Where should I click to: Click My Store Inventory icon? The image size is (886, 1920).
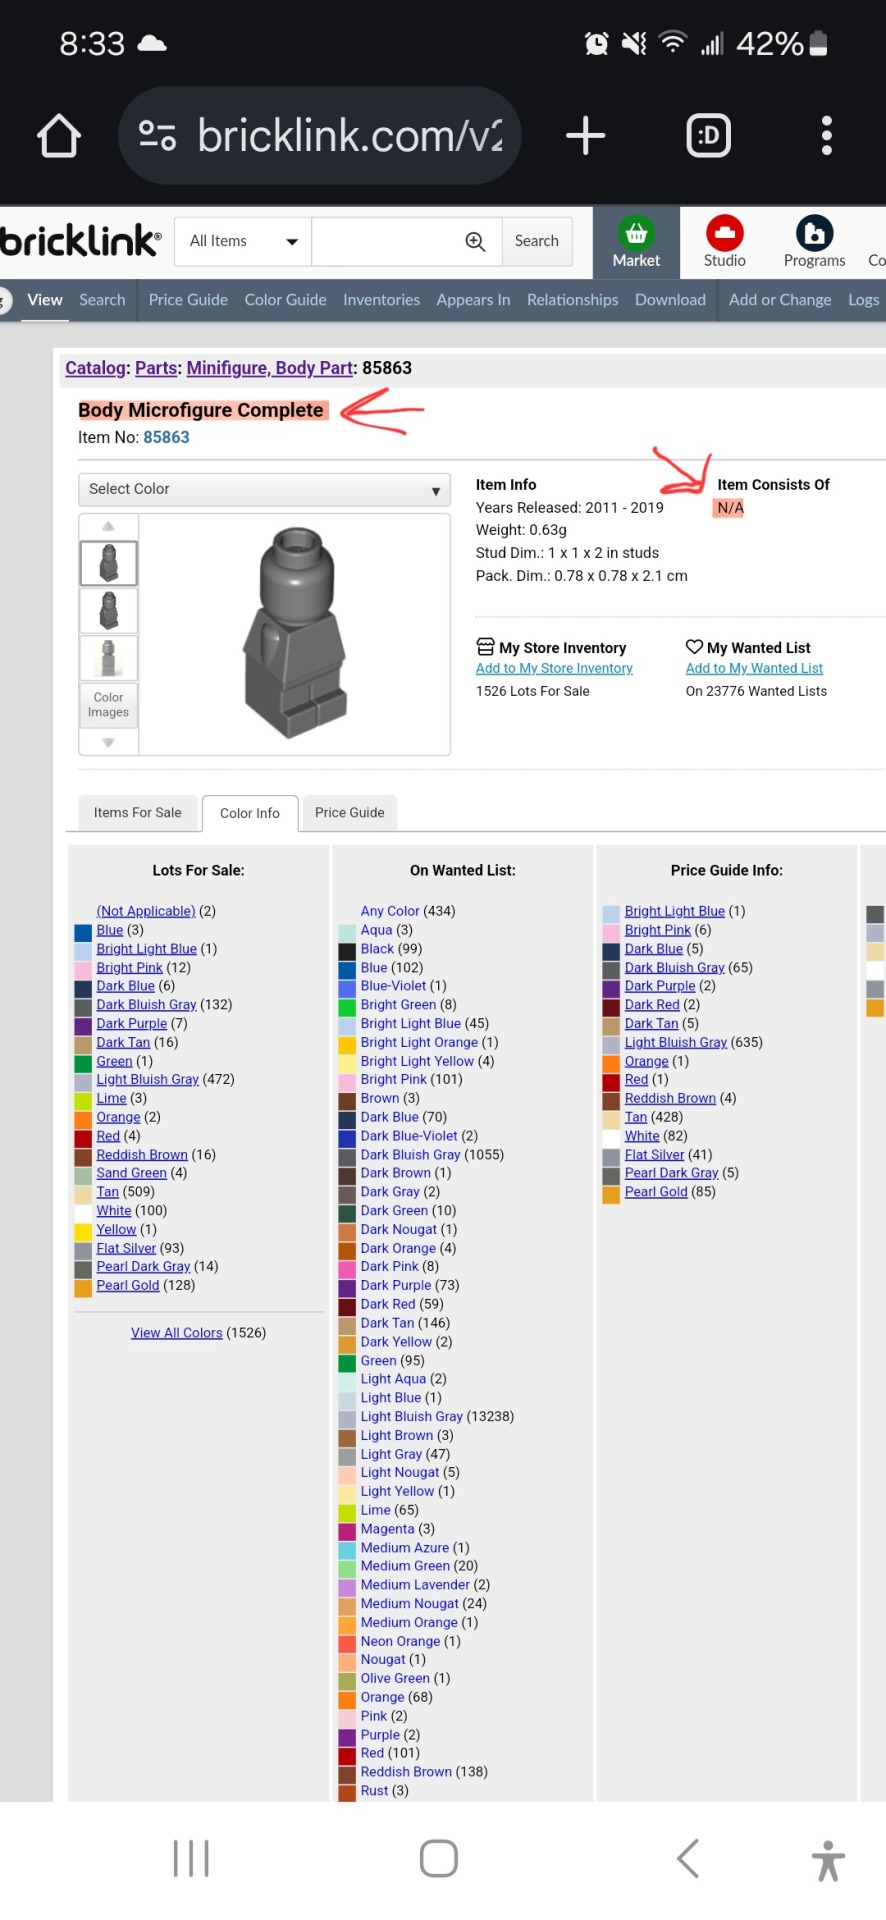pos(485,647)
